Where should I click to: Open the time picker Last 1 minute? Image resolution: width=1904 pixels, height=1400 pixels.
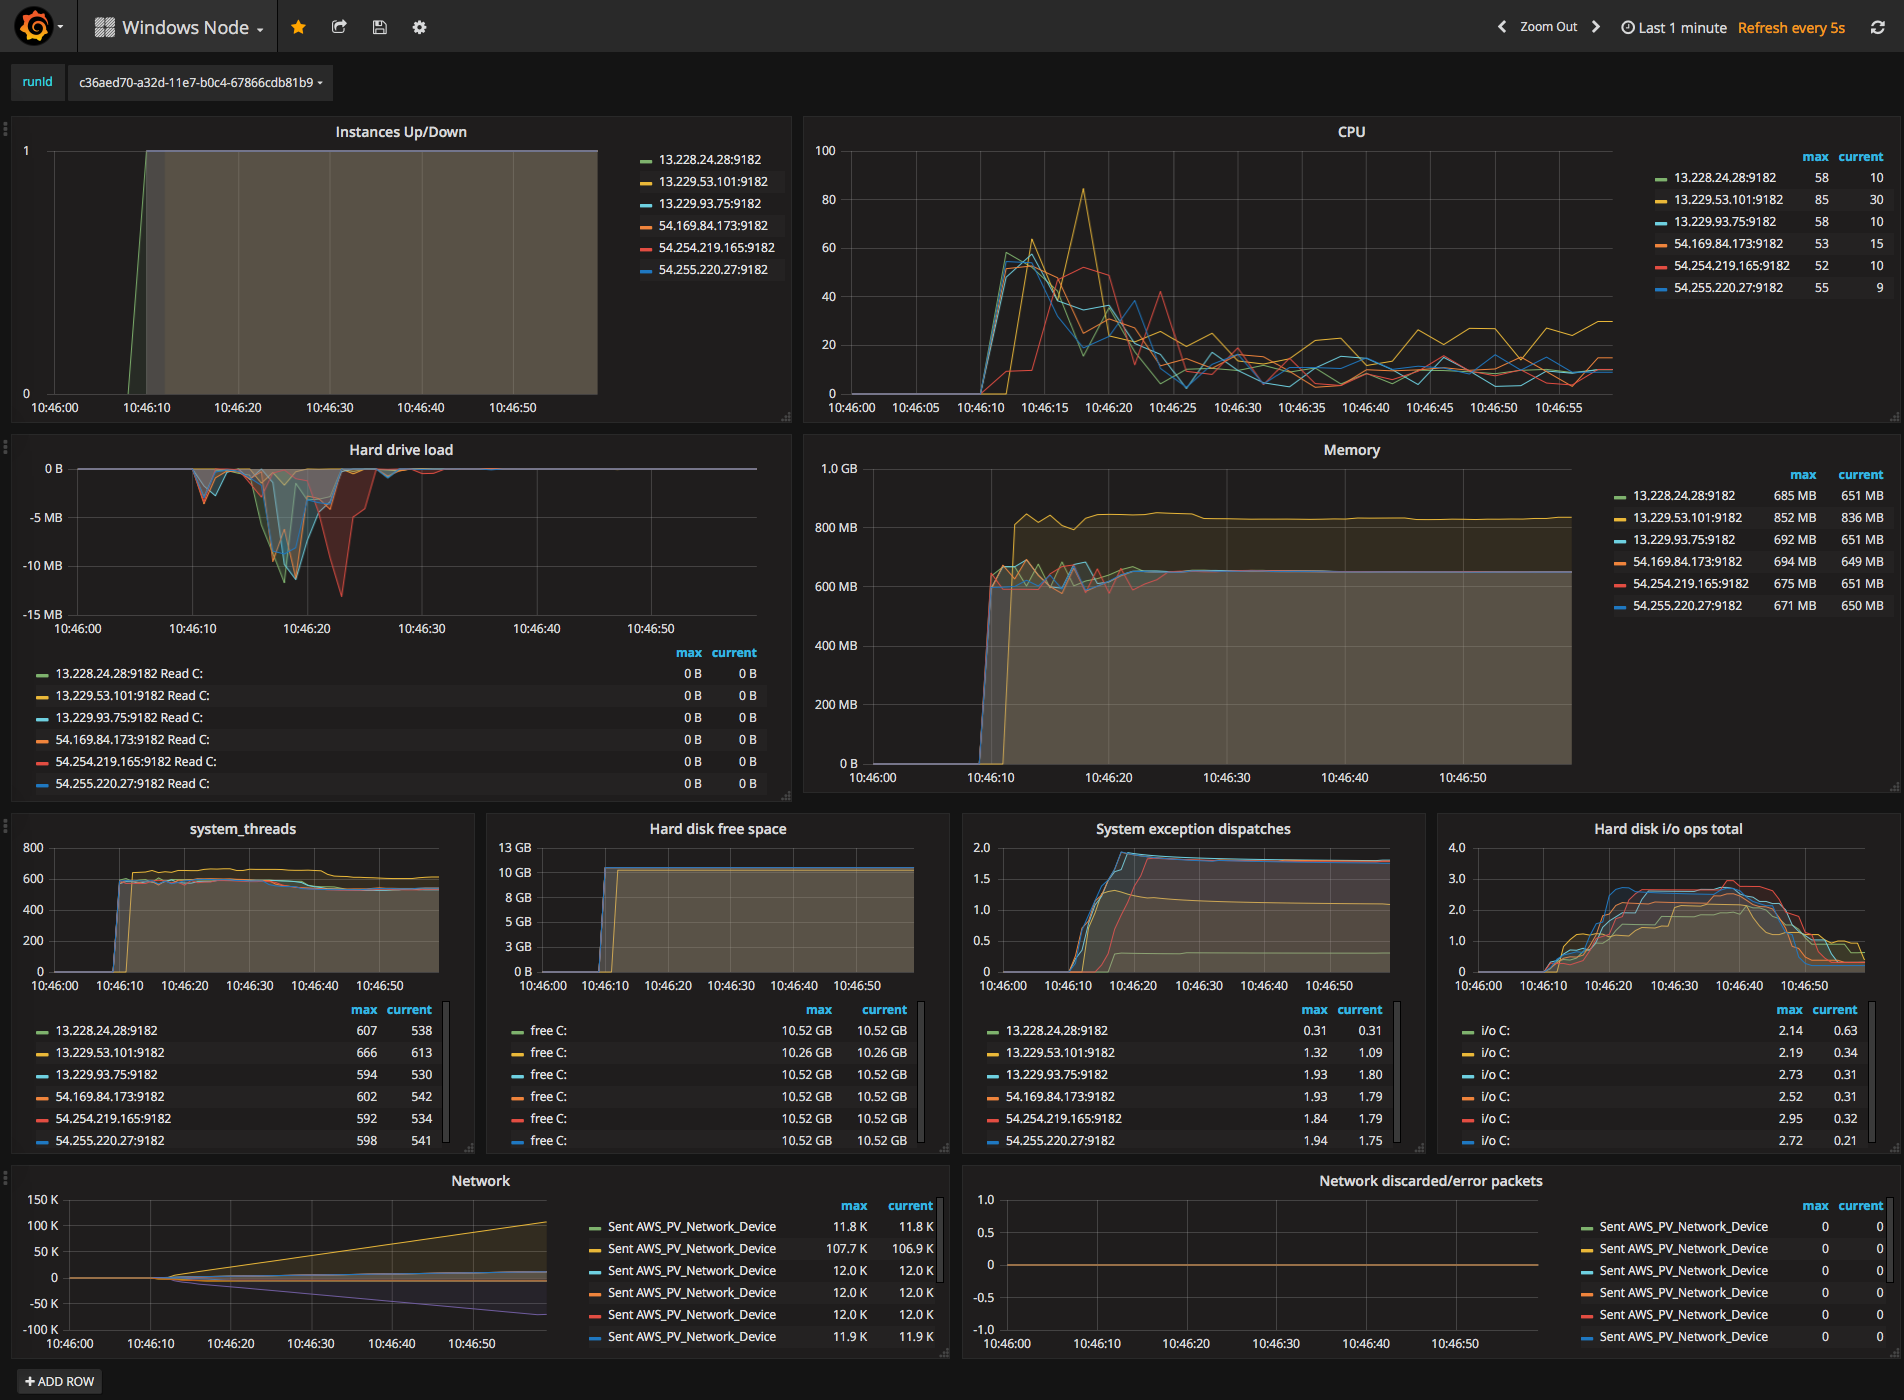(1674, 28)
